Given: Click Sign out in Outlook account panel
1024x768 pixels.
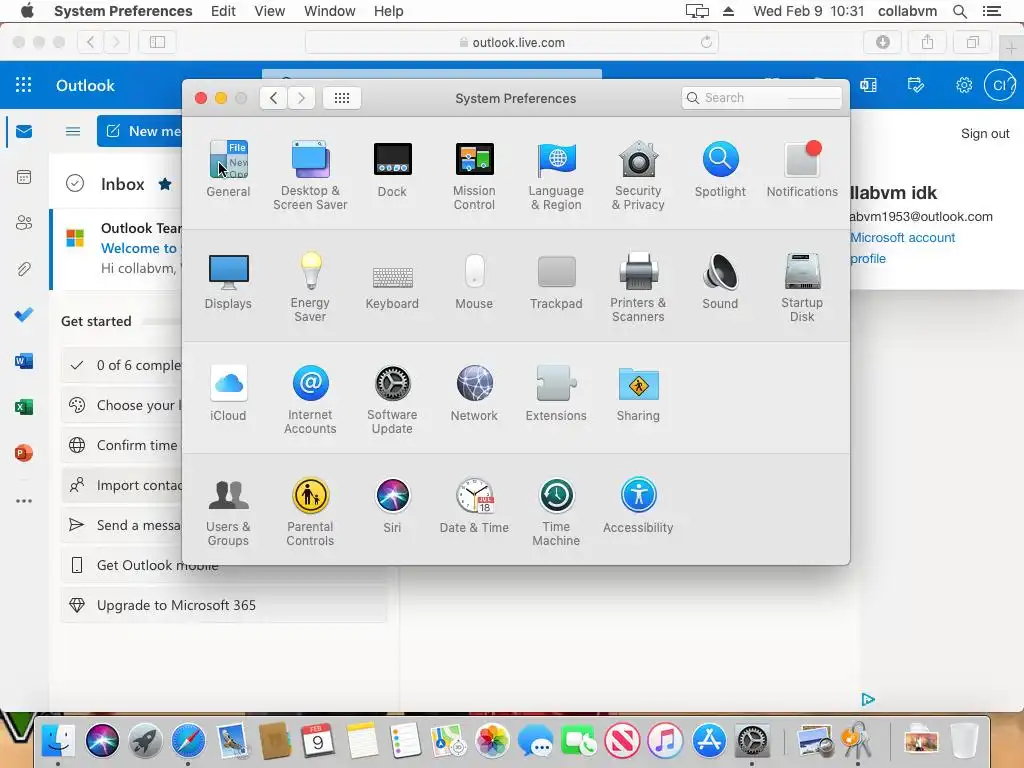Looking at the screenshot, I should [985, 133].
